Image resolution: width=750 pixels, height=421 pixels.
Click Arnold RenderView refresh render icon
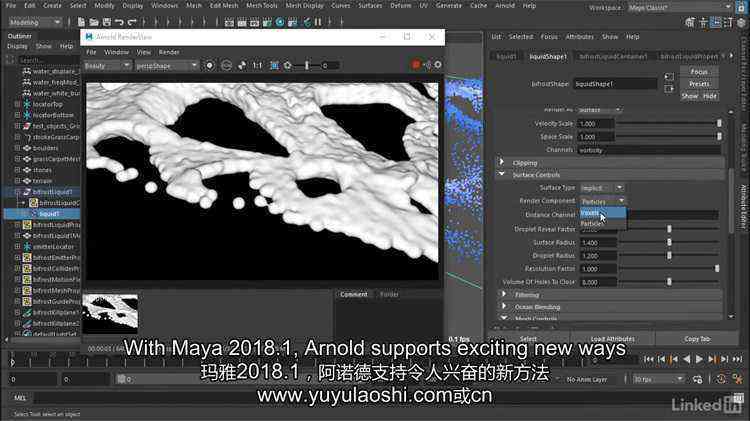[227, 66]
